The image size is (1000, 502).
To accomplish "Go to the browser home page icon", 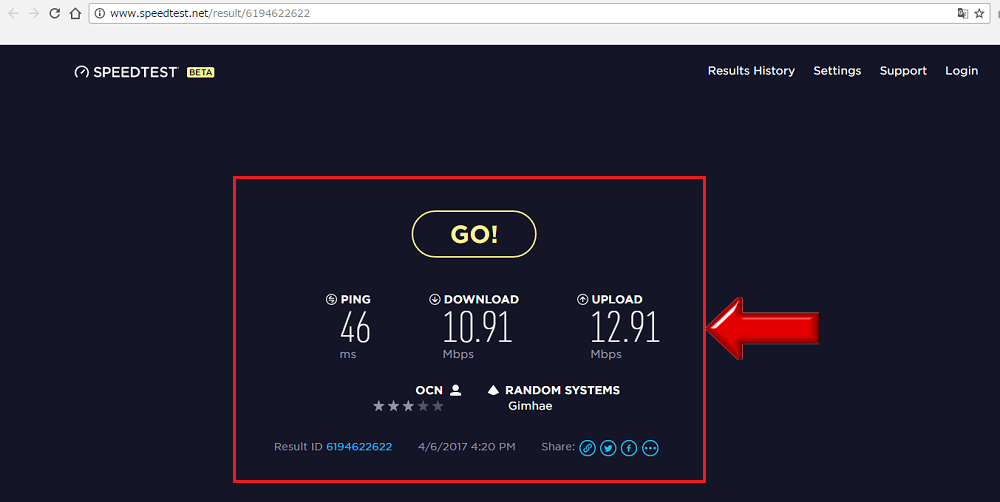I will 75,13.
